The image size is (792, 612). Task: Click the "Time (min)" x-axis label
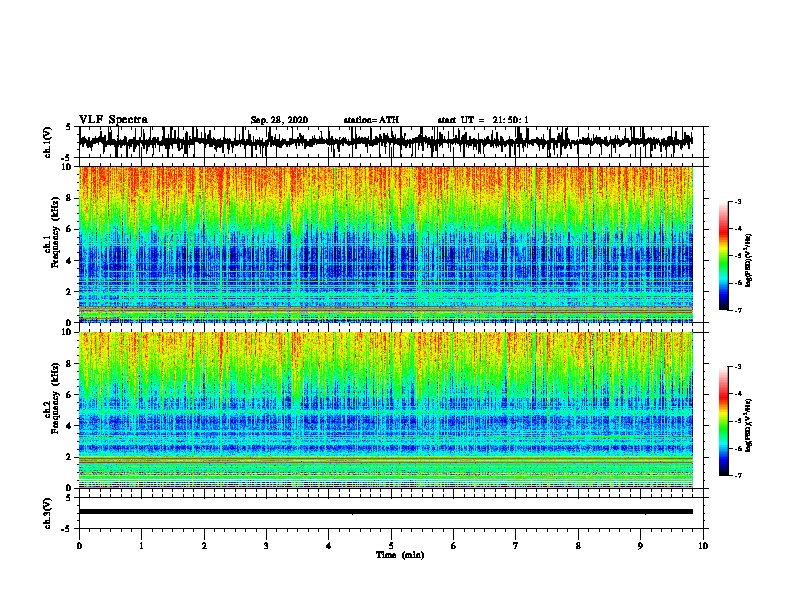click(x=400, y=555)
